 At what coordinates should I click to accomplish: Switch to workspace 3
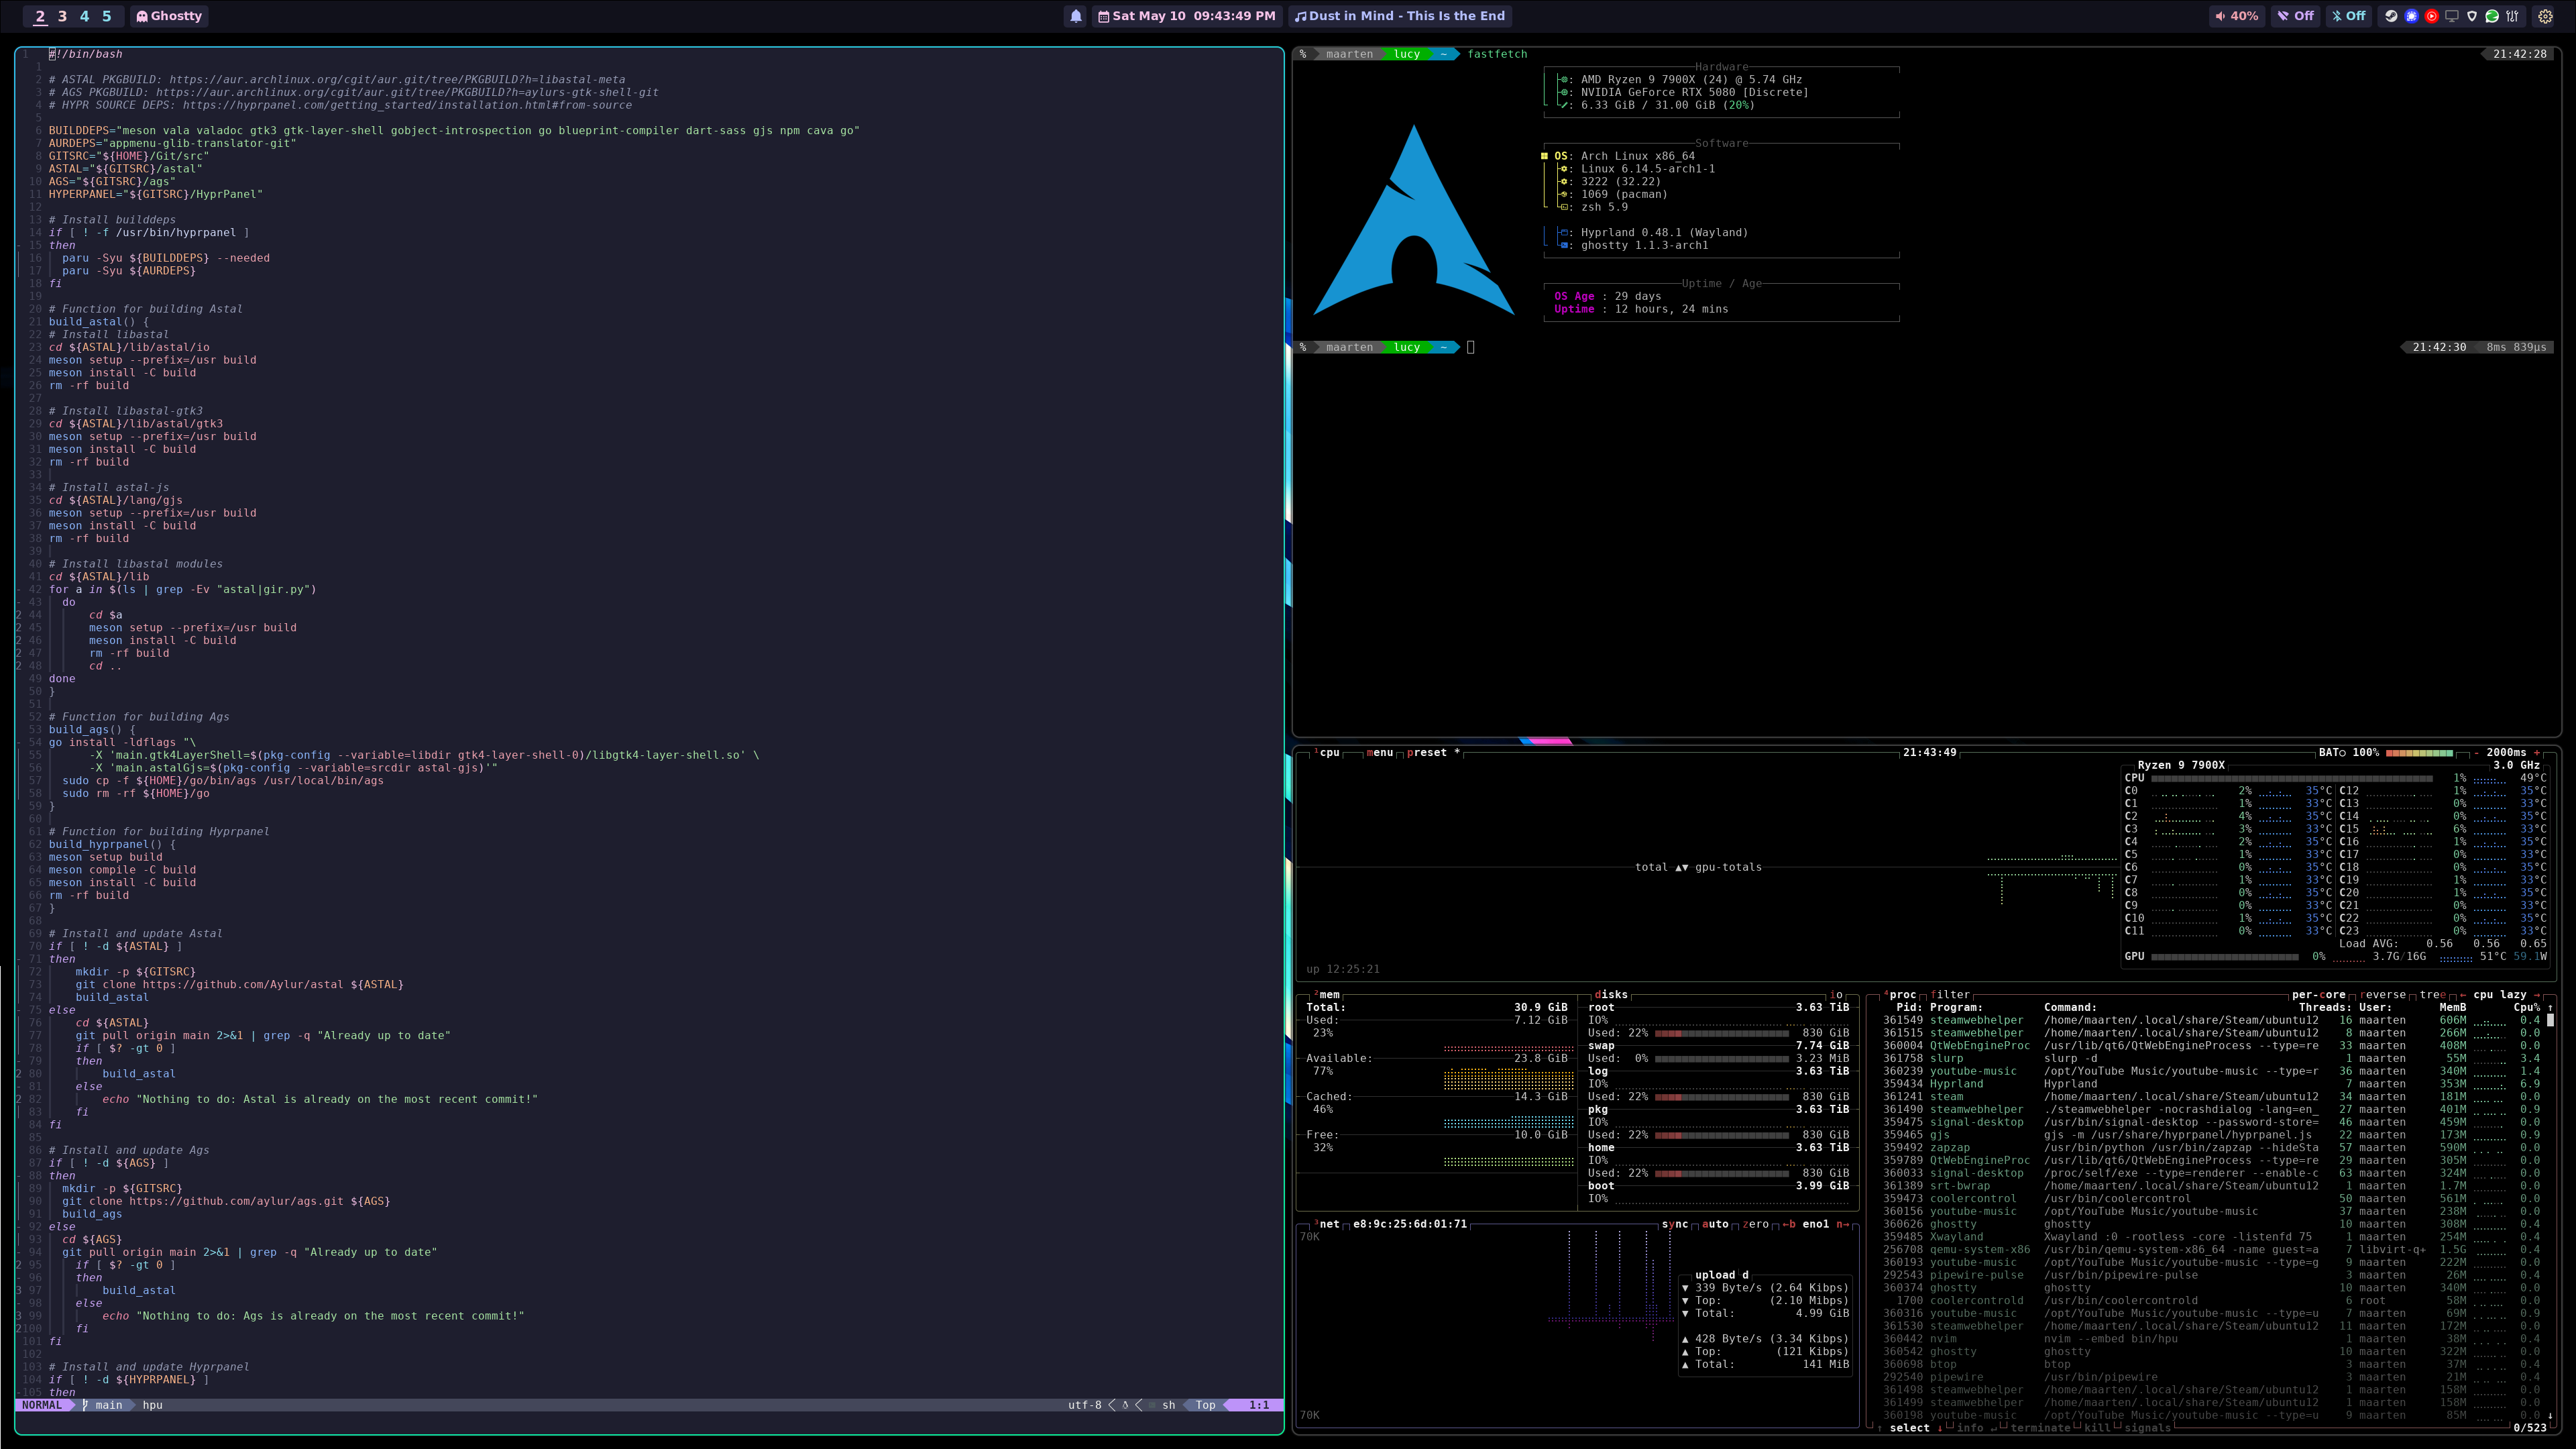[62, 16]
